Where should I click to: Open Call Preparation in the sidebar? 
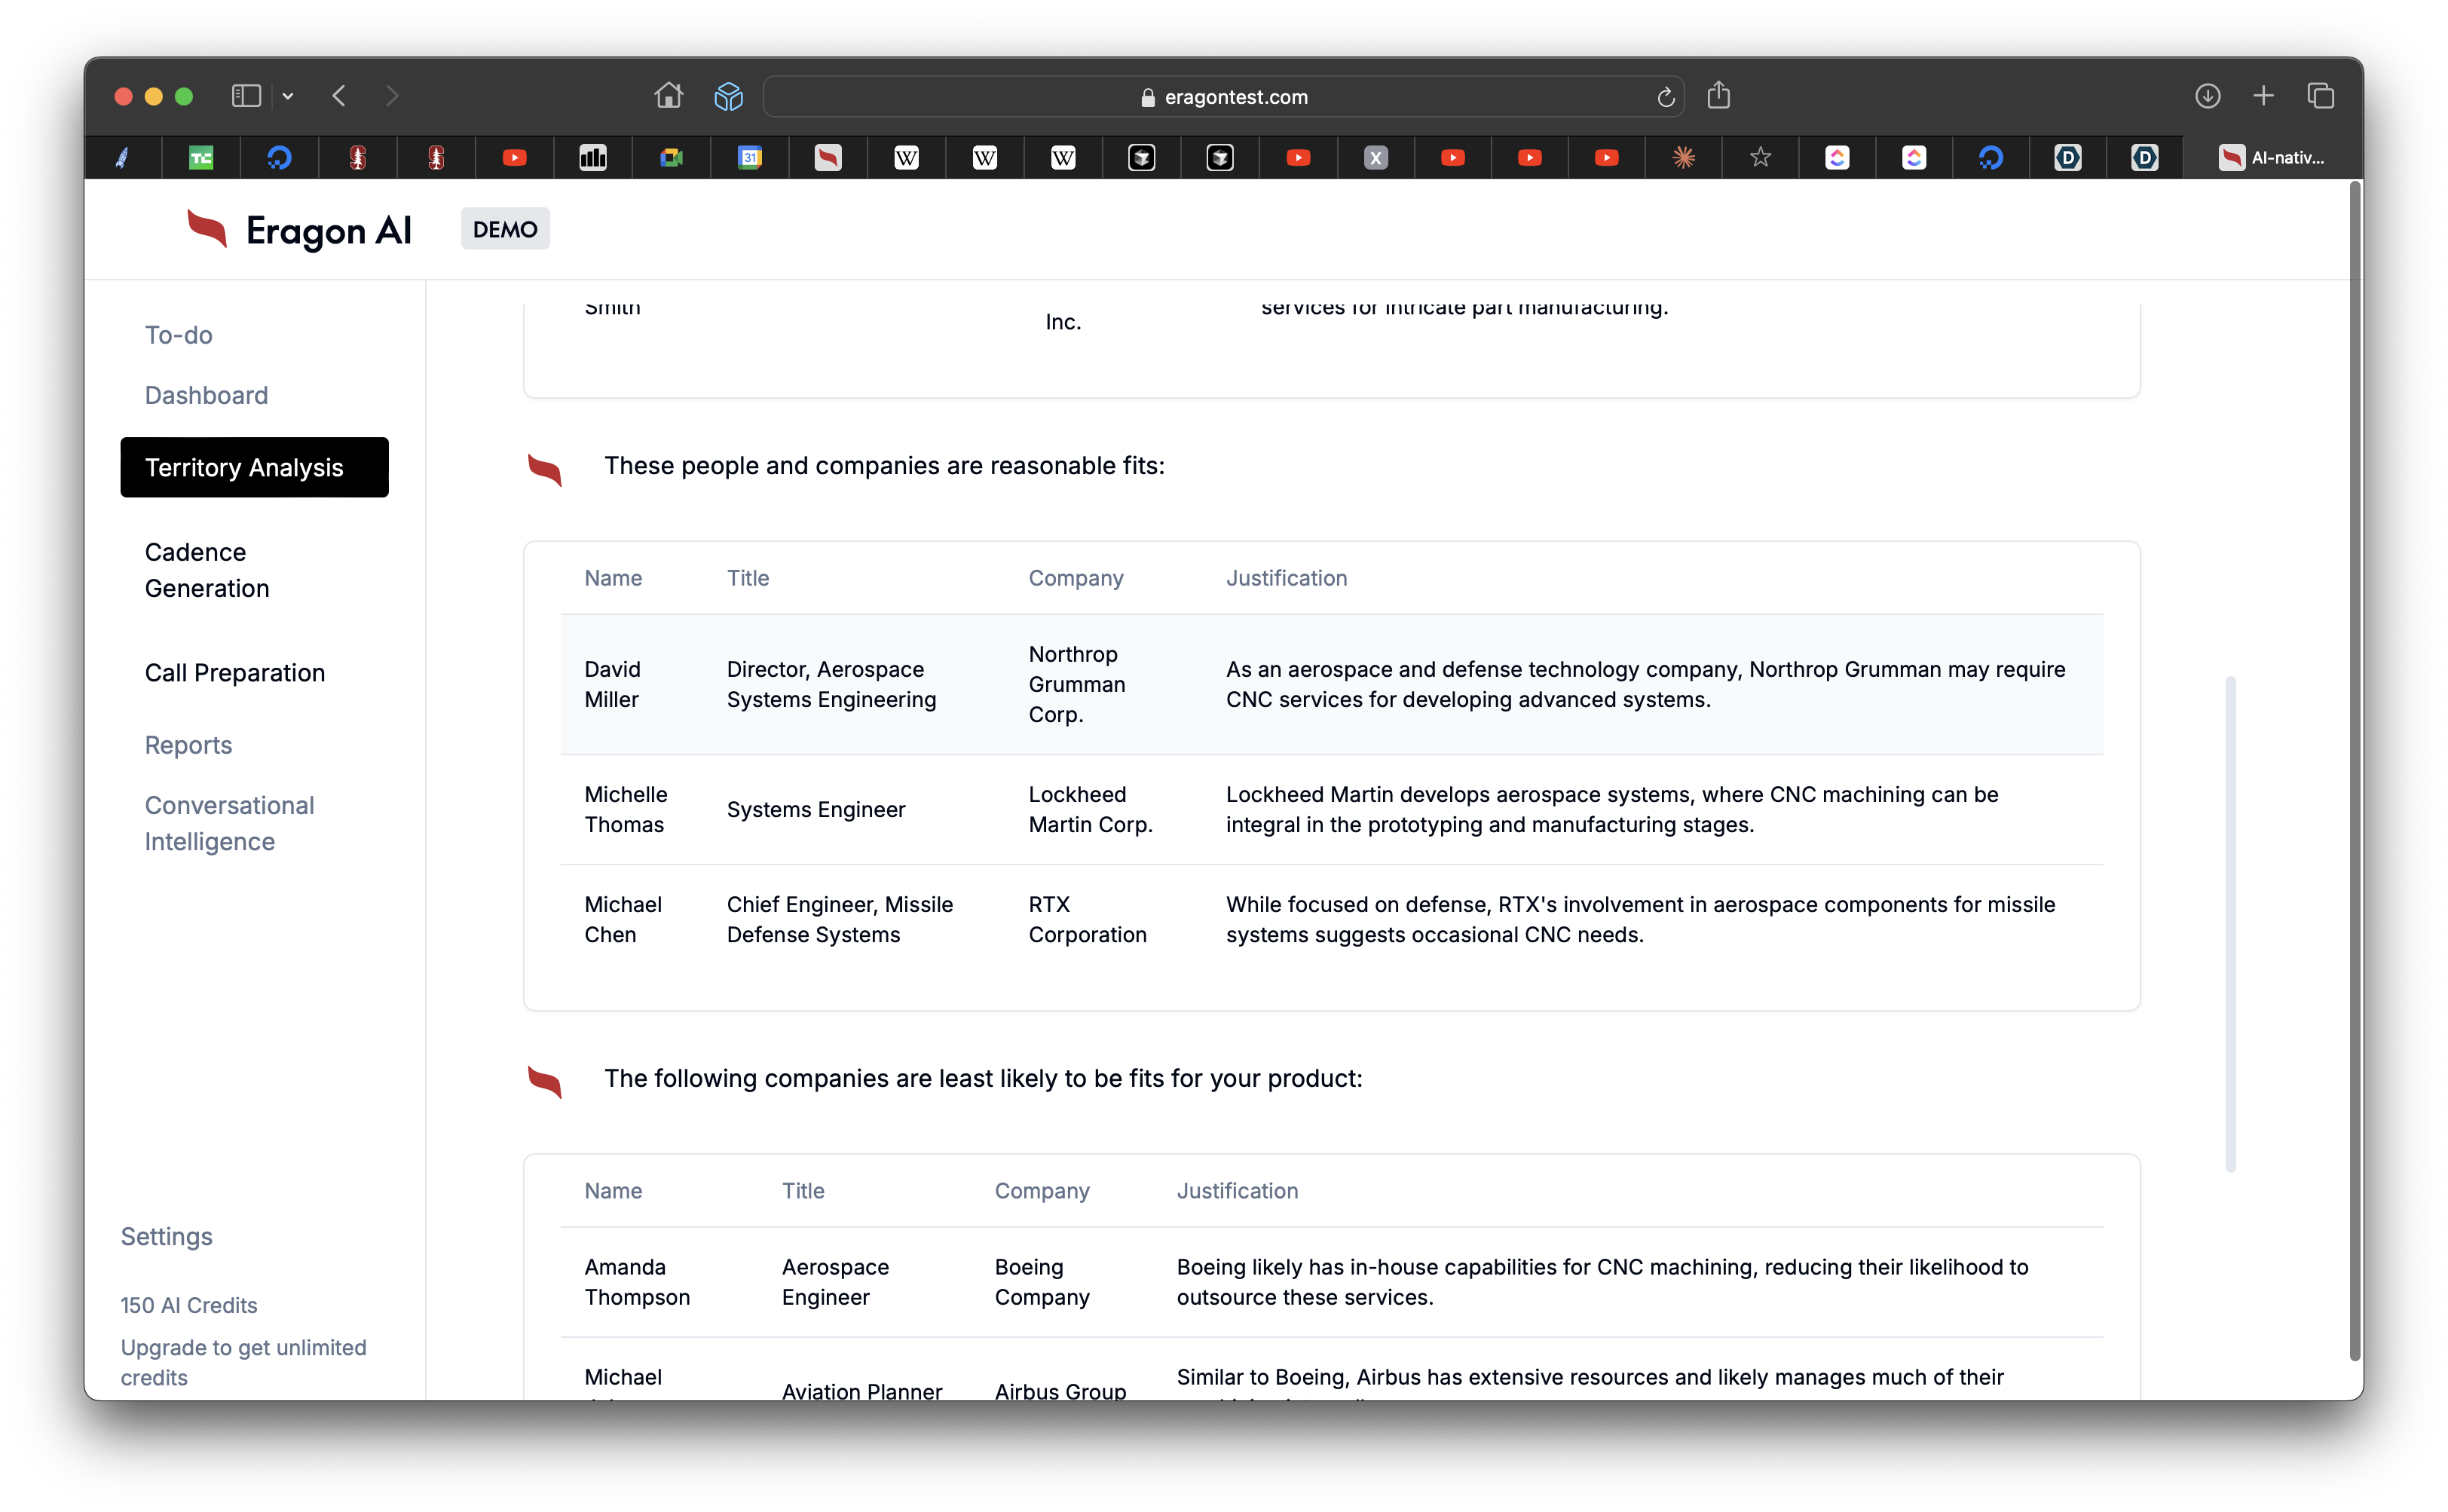point(235,672)
